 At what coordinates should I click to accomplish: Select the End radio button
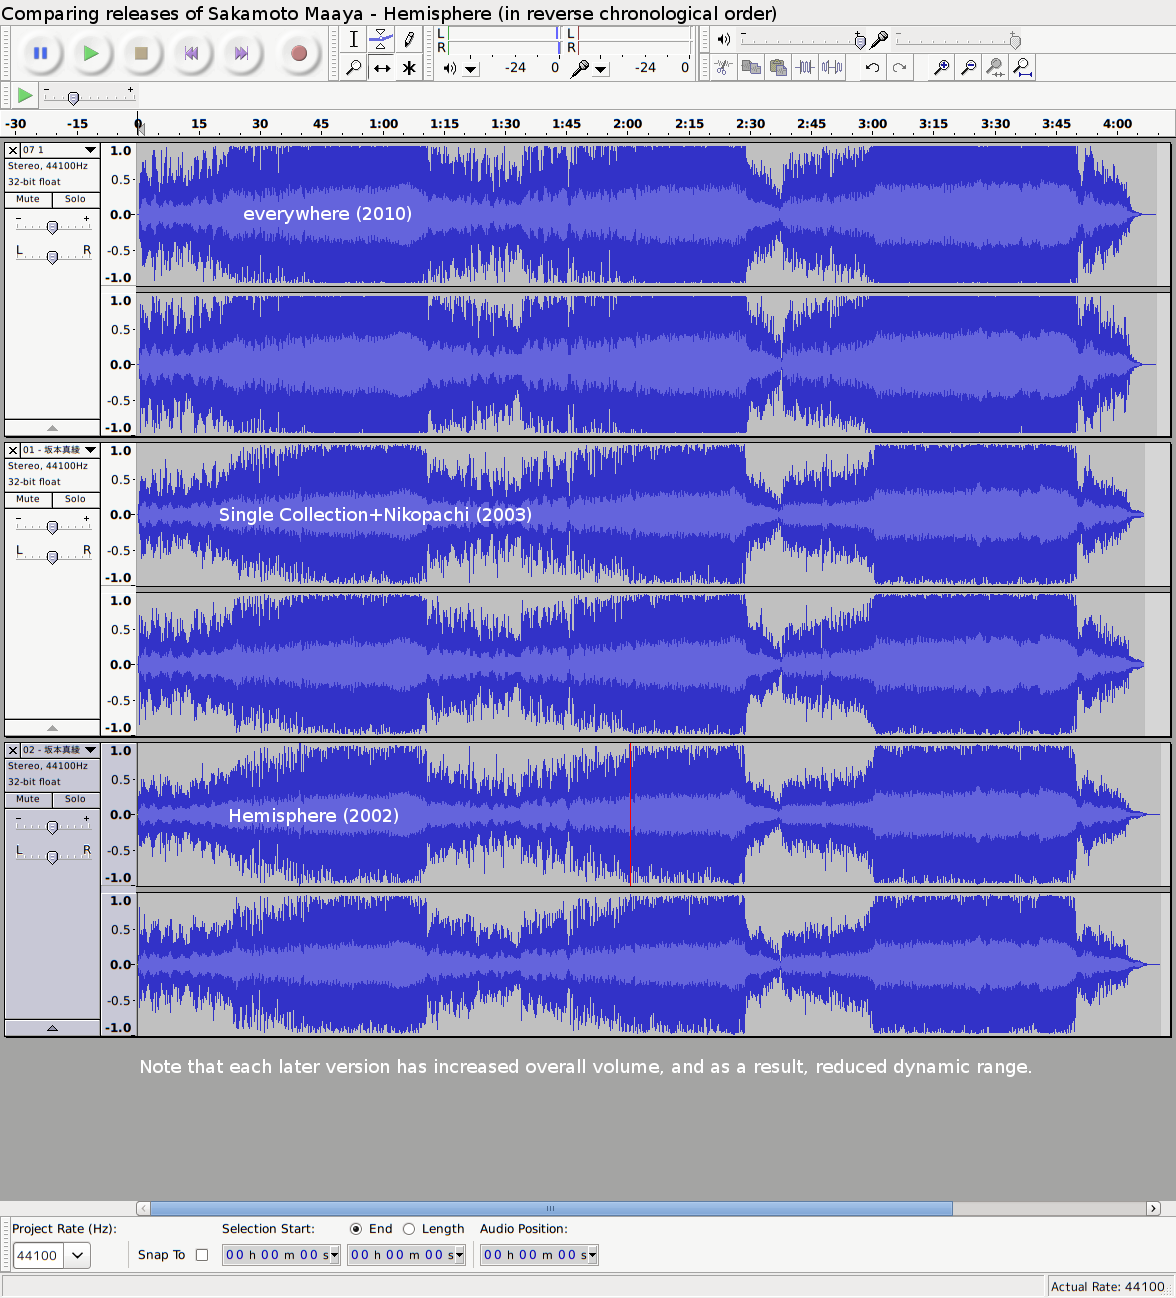(356, 1229)
